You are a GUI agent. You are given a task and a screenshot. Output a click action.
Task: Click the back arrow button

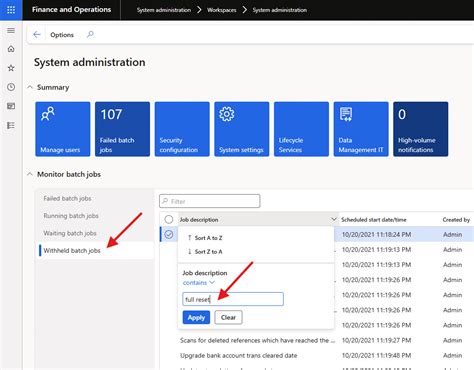[x=37, y=34]
